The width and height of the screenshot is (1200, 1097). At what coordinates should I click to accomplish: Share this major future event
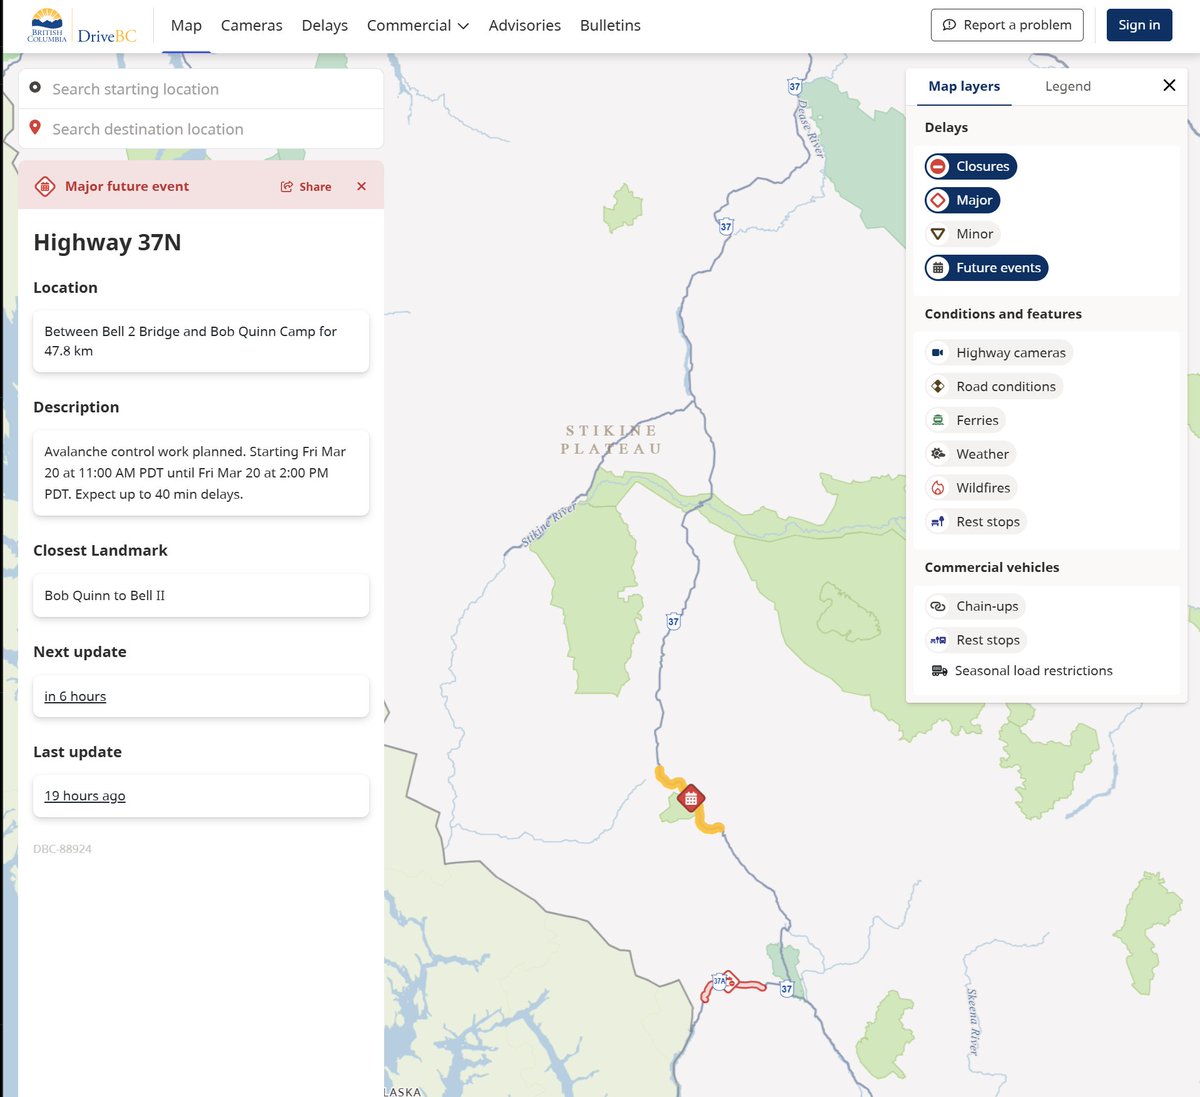pyautogui.click(x=306, y=186)
